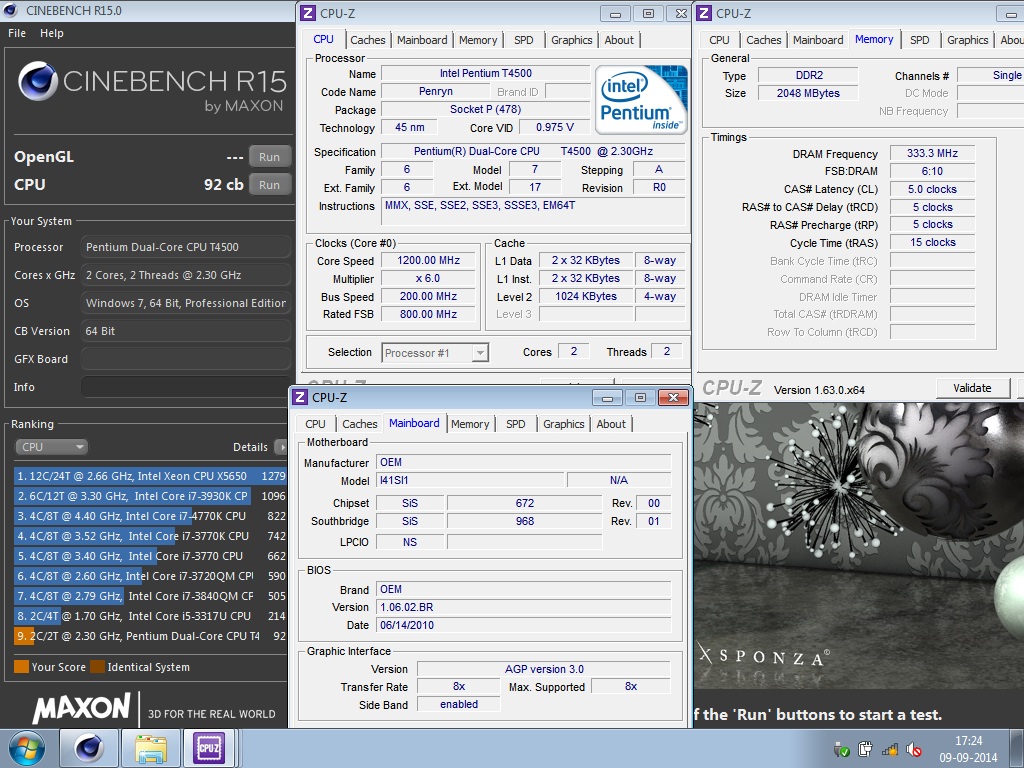Run the OpenGL benchmark
Viewport: 1024px width, 768px height.
coord(269,157)
